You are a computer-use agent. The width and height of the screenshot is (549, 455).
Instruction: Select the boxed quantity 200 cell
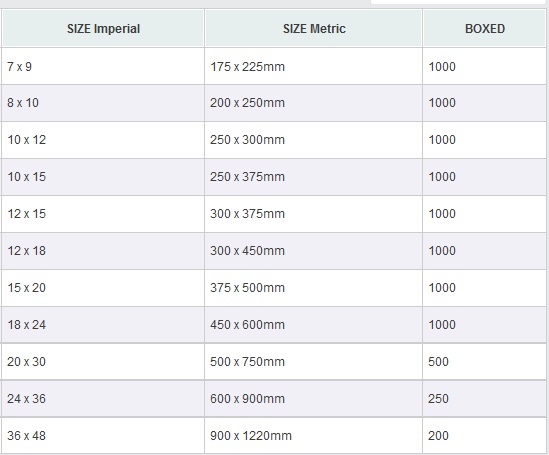click(484, 436)
